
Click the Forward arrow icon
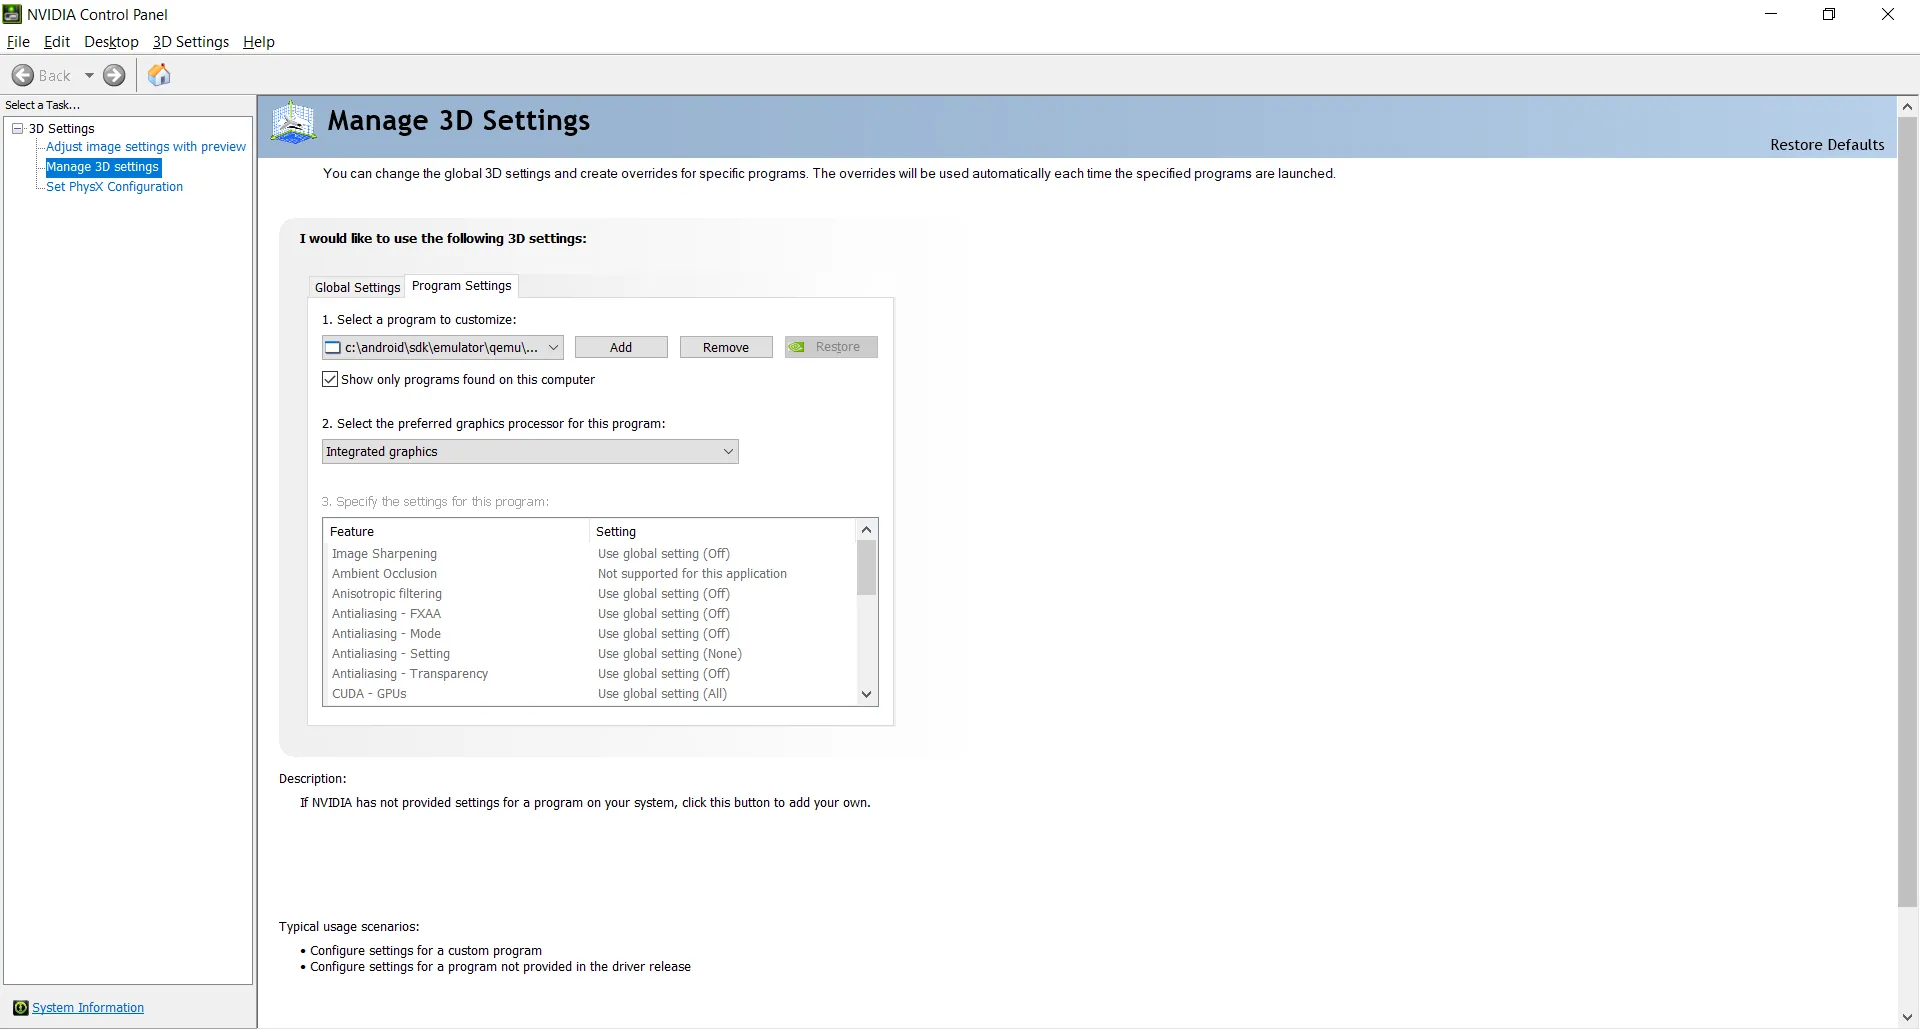coord(115,76)
